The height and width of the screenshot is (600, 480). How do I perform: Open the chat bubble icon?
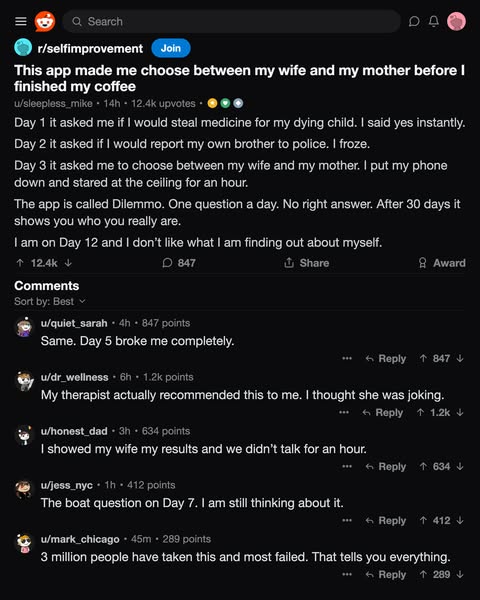414,21
